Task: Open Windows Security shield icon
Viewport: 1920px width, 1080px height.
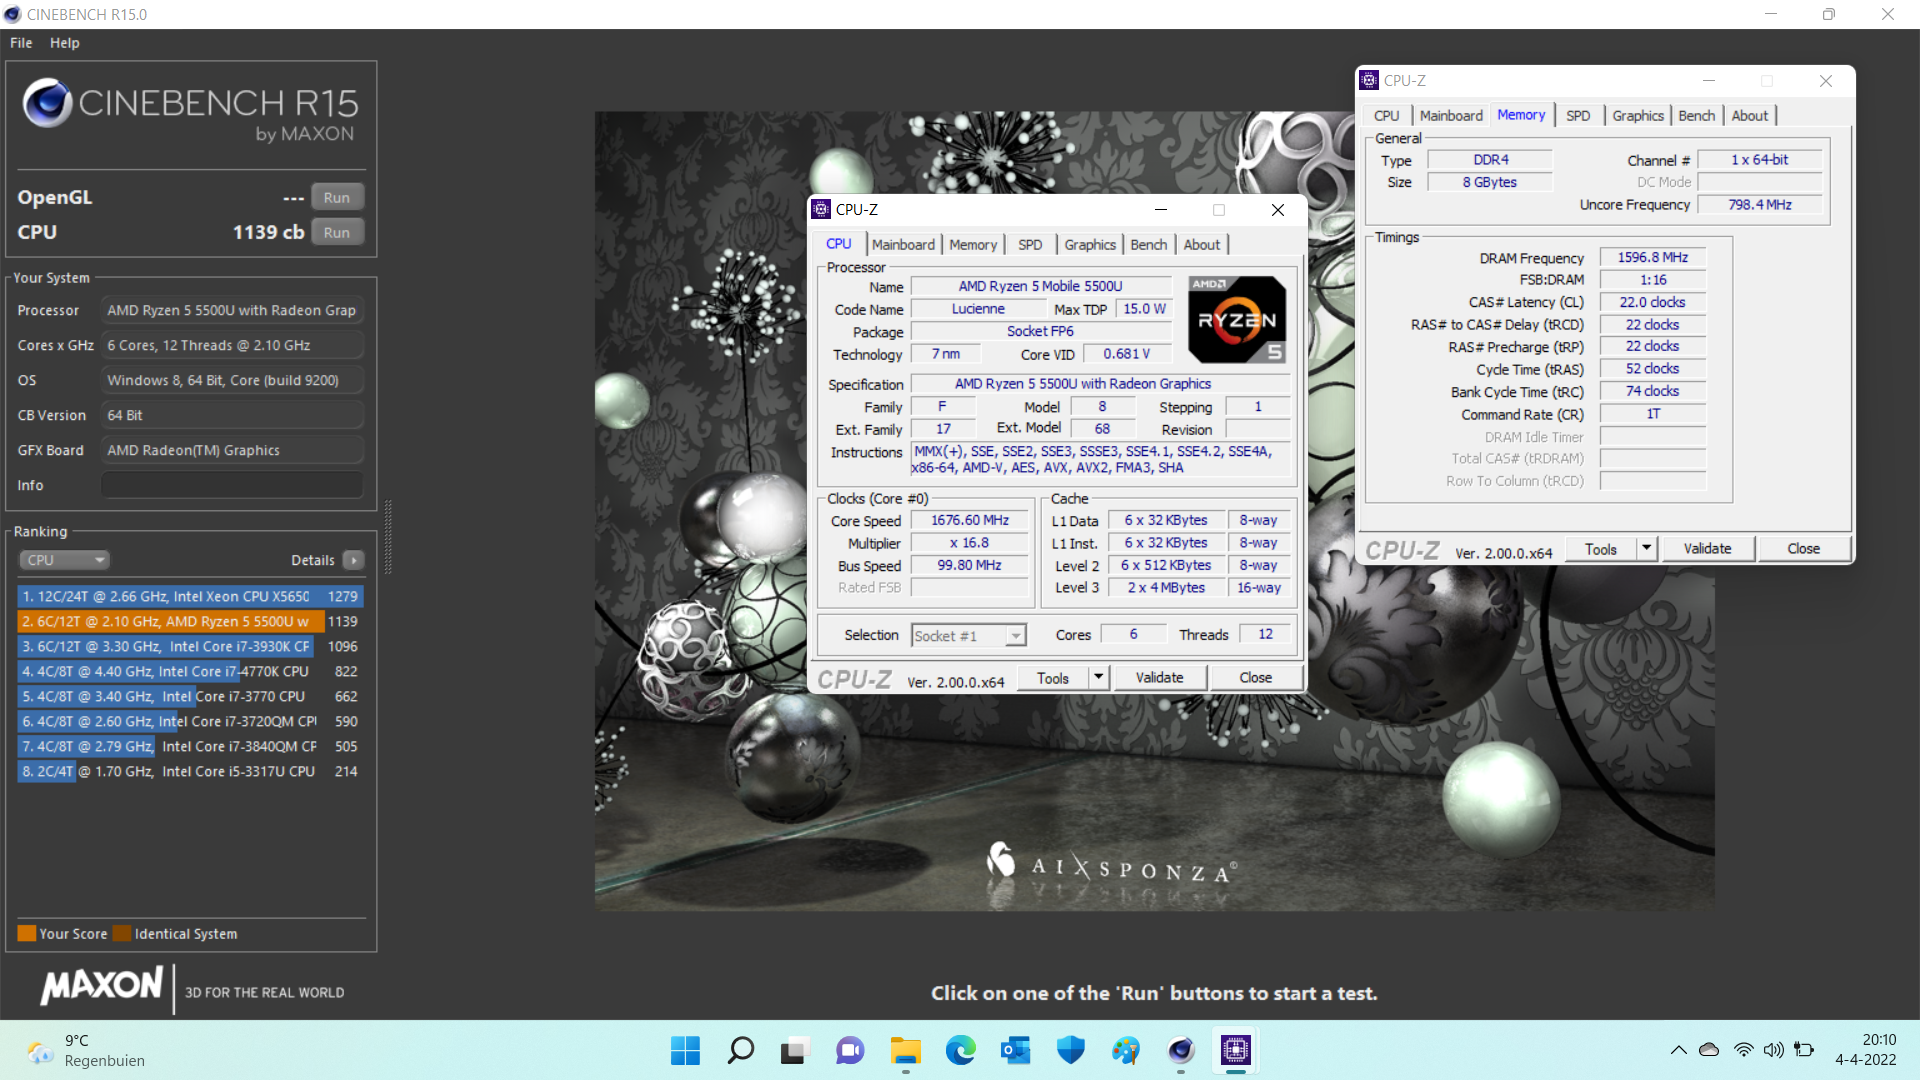Action: [1071, 1051]
